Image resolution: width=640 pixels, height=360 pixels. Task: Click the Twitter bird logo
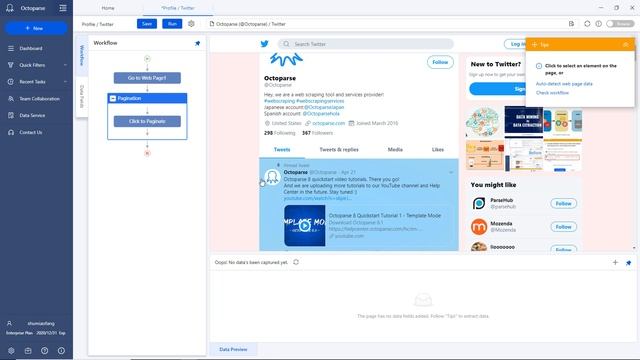click(x=264, y=44)
